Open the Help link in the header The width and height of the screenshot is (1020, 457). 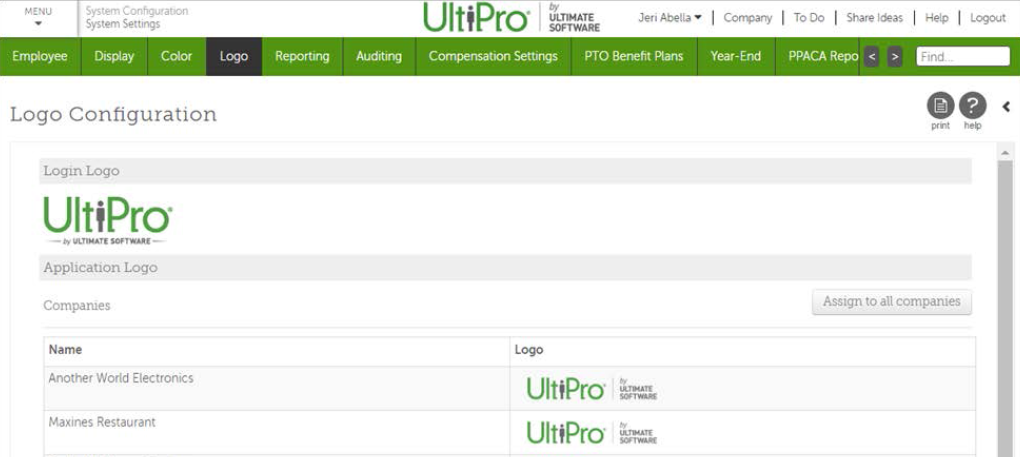coord(936,18)
